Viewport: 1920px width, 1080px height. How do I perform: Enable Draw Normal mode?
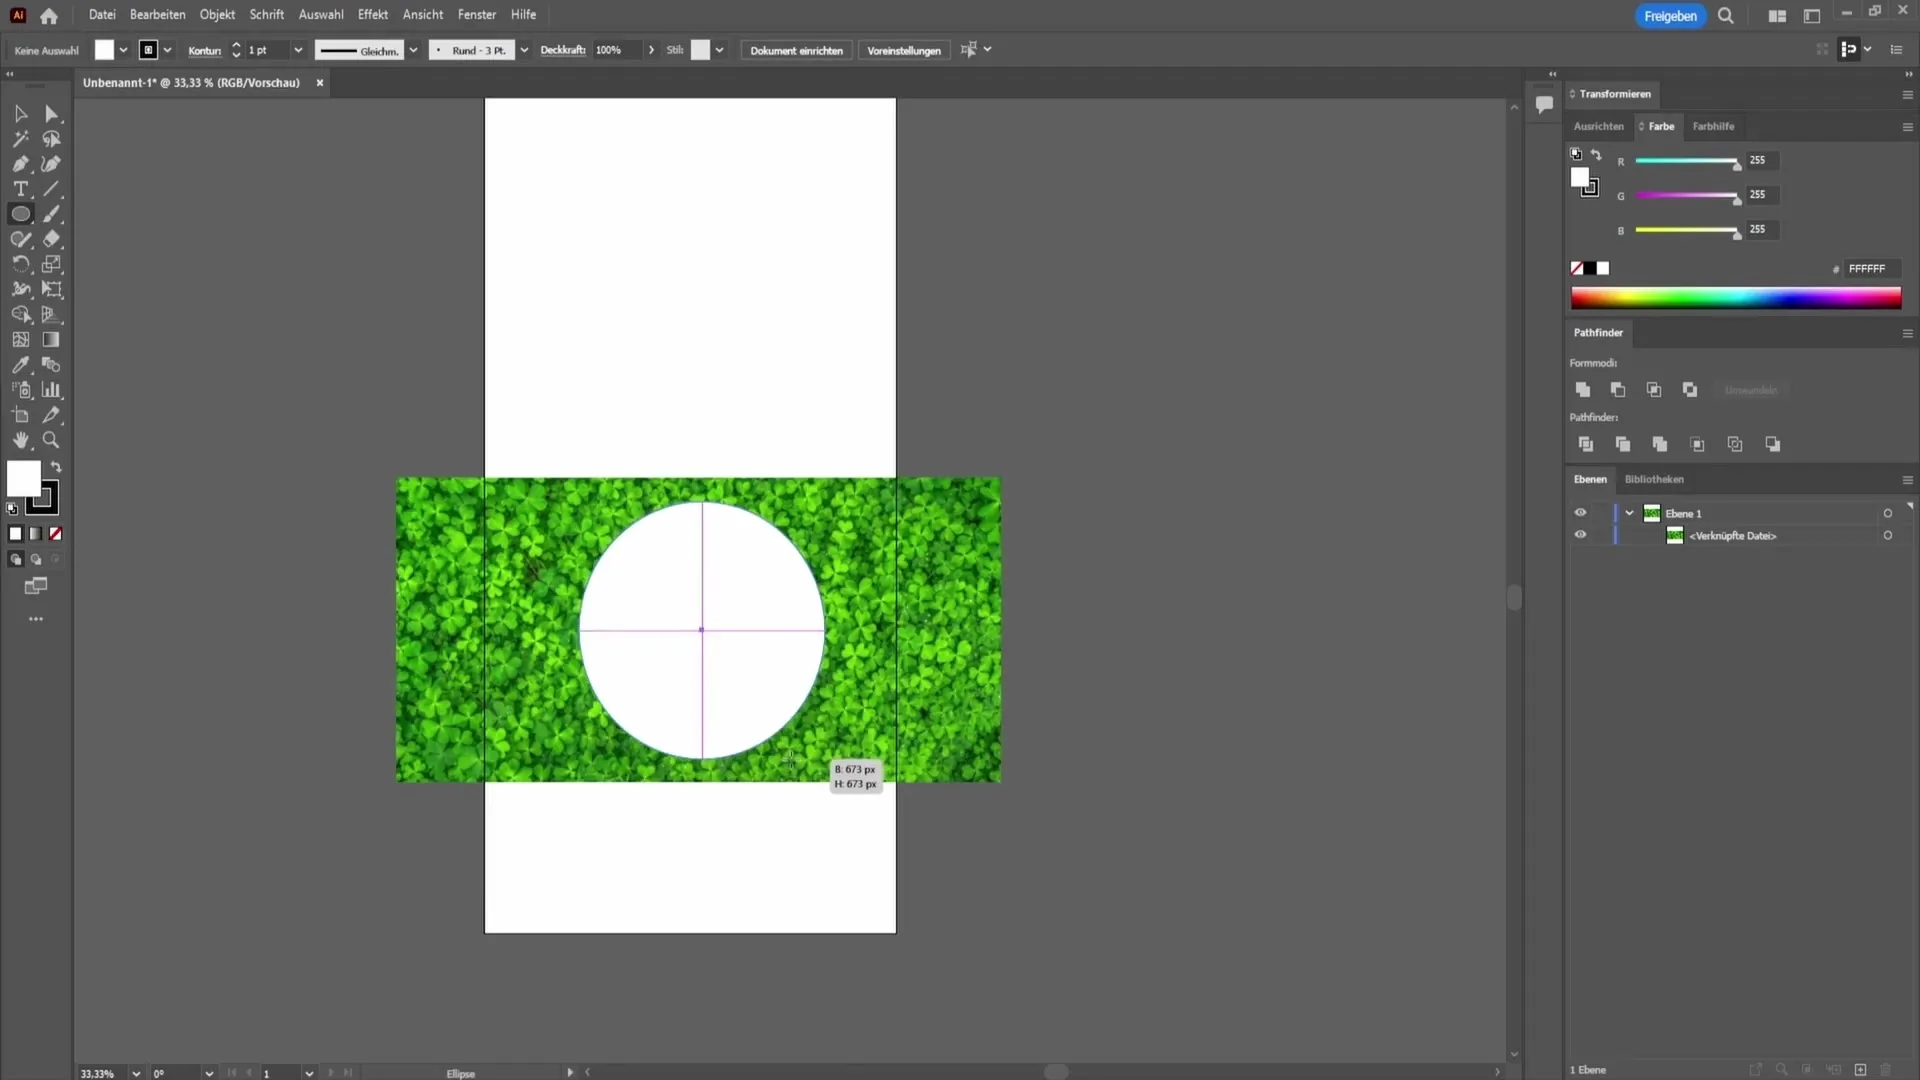tap(15, 560)
